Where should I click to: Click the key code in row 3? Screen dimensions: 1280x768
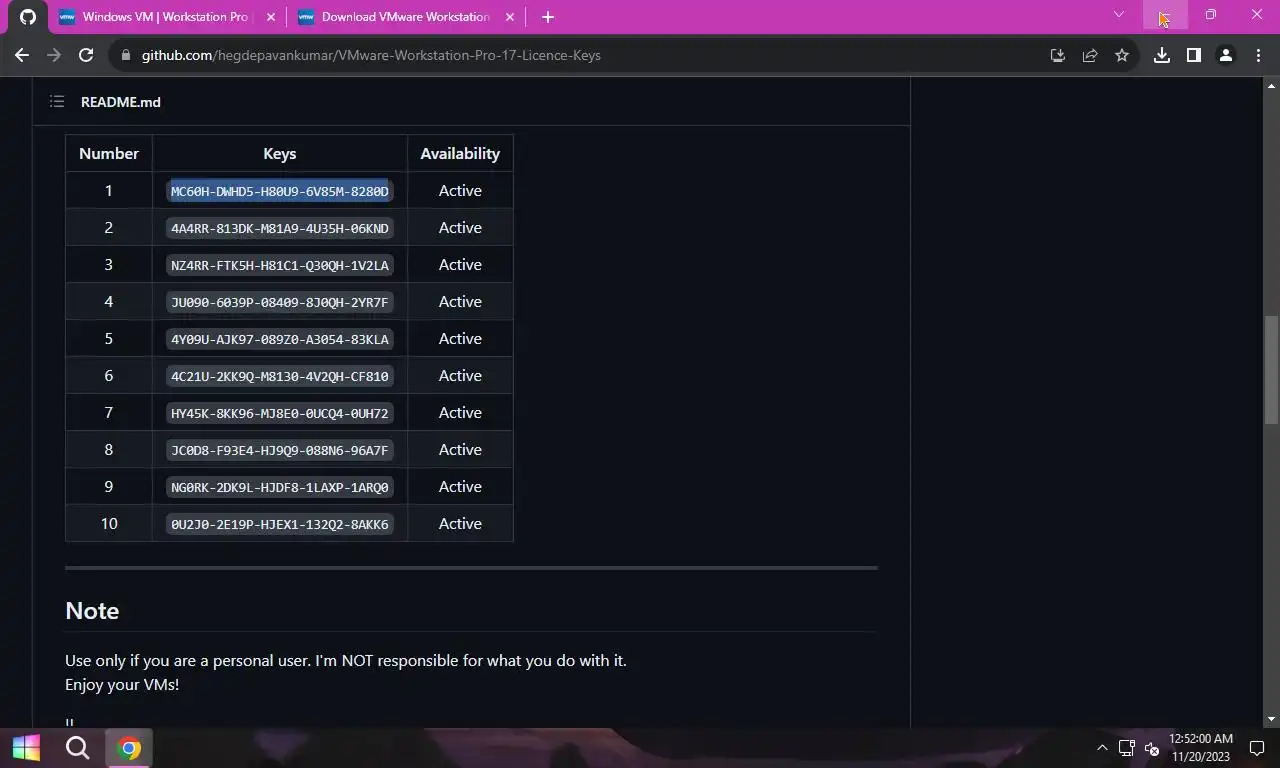280,265
